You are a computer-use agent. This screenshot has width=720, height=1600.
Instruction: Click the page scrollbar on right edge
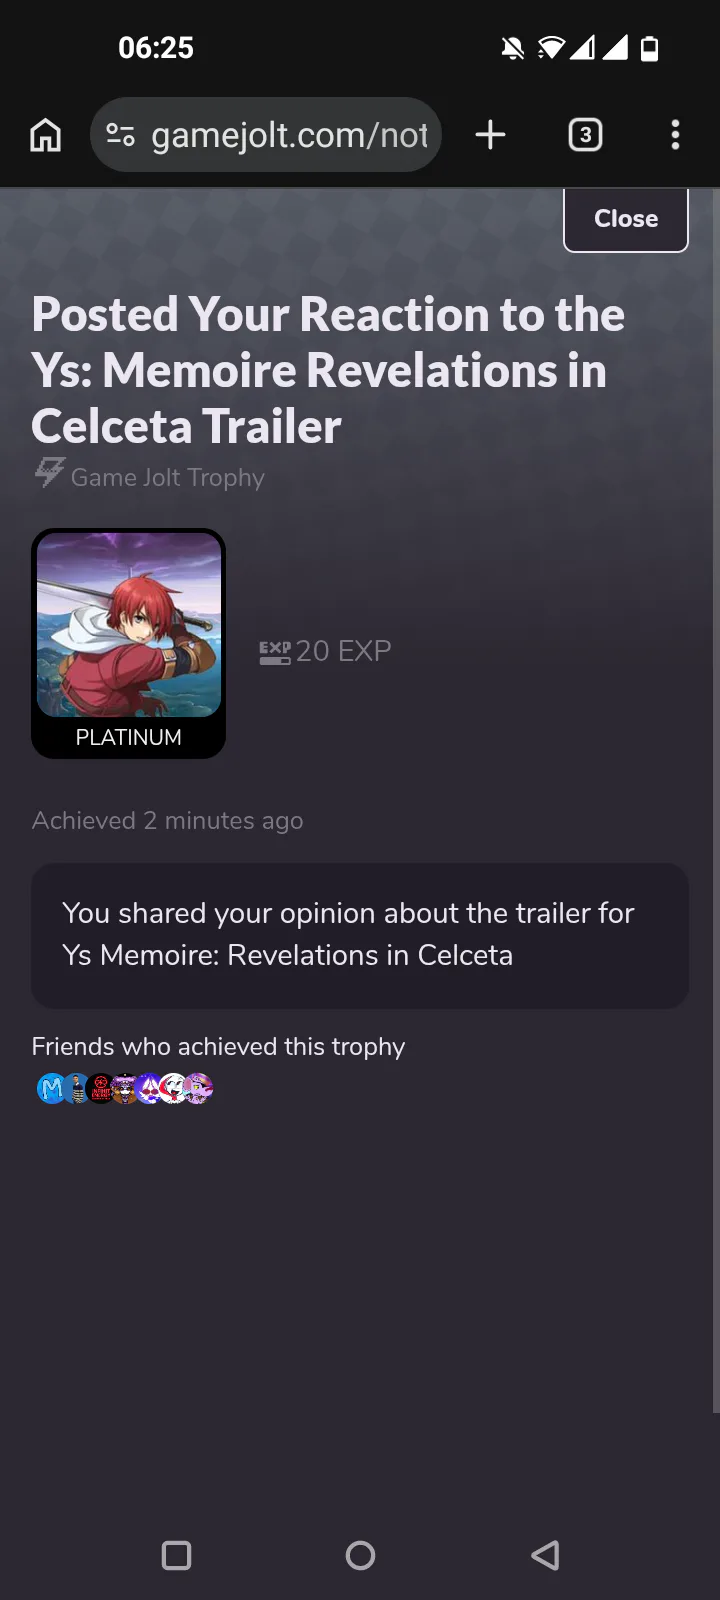click(715, 800)
